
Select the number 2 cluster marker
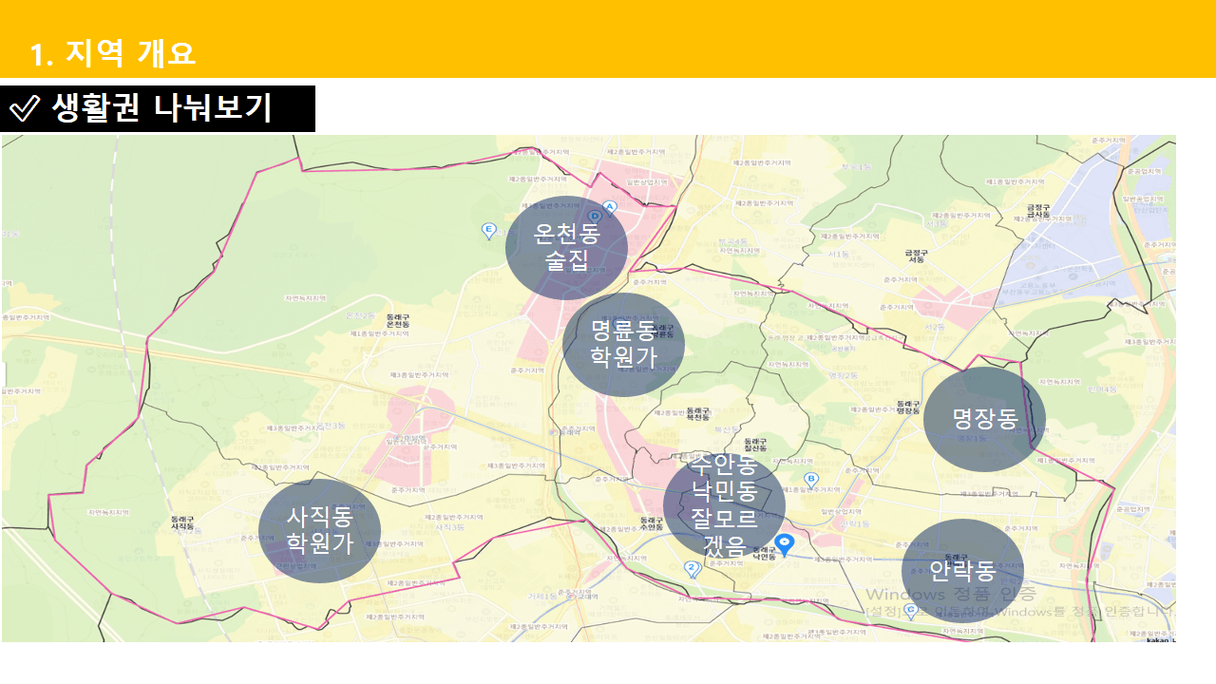point(691,569)
